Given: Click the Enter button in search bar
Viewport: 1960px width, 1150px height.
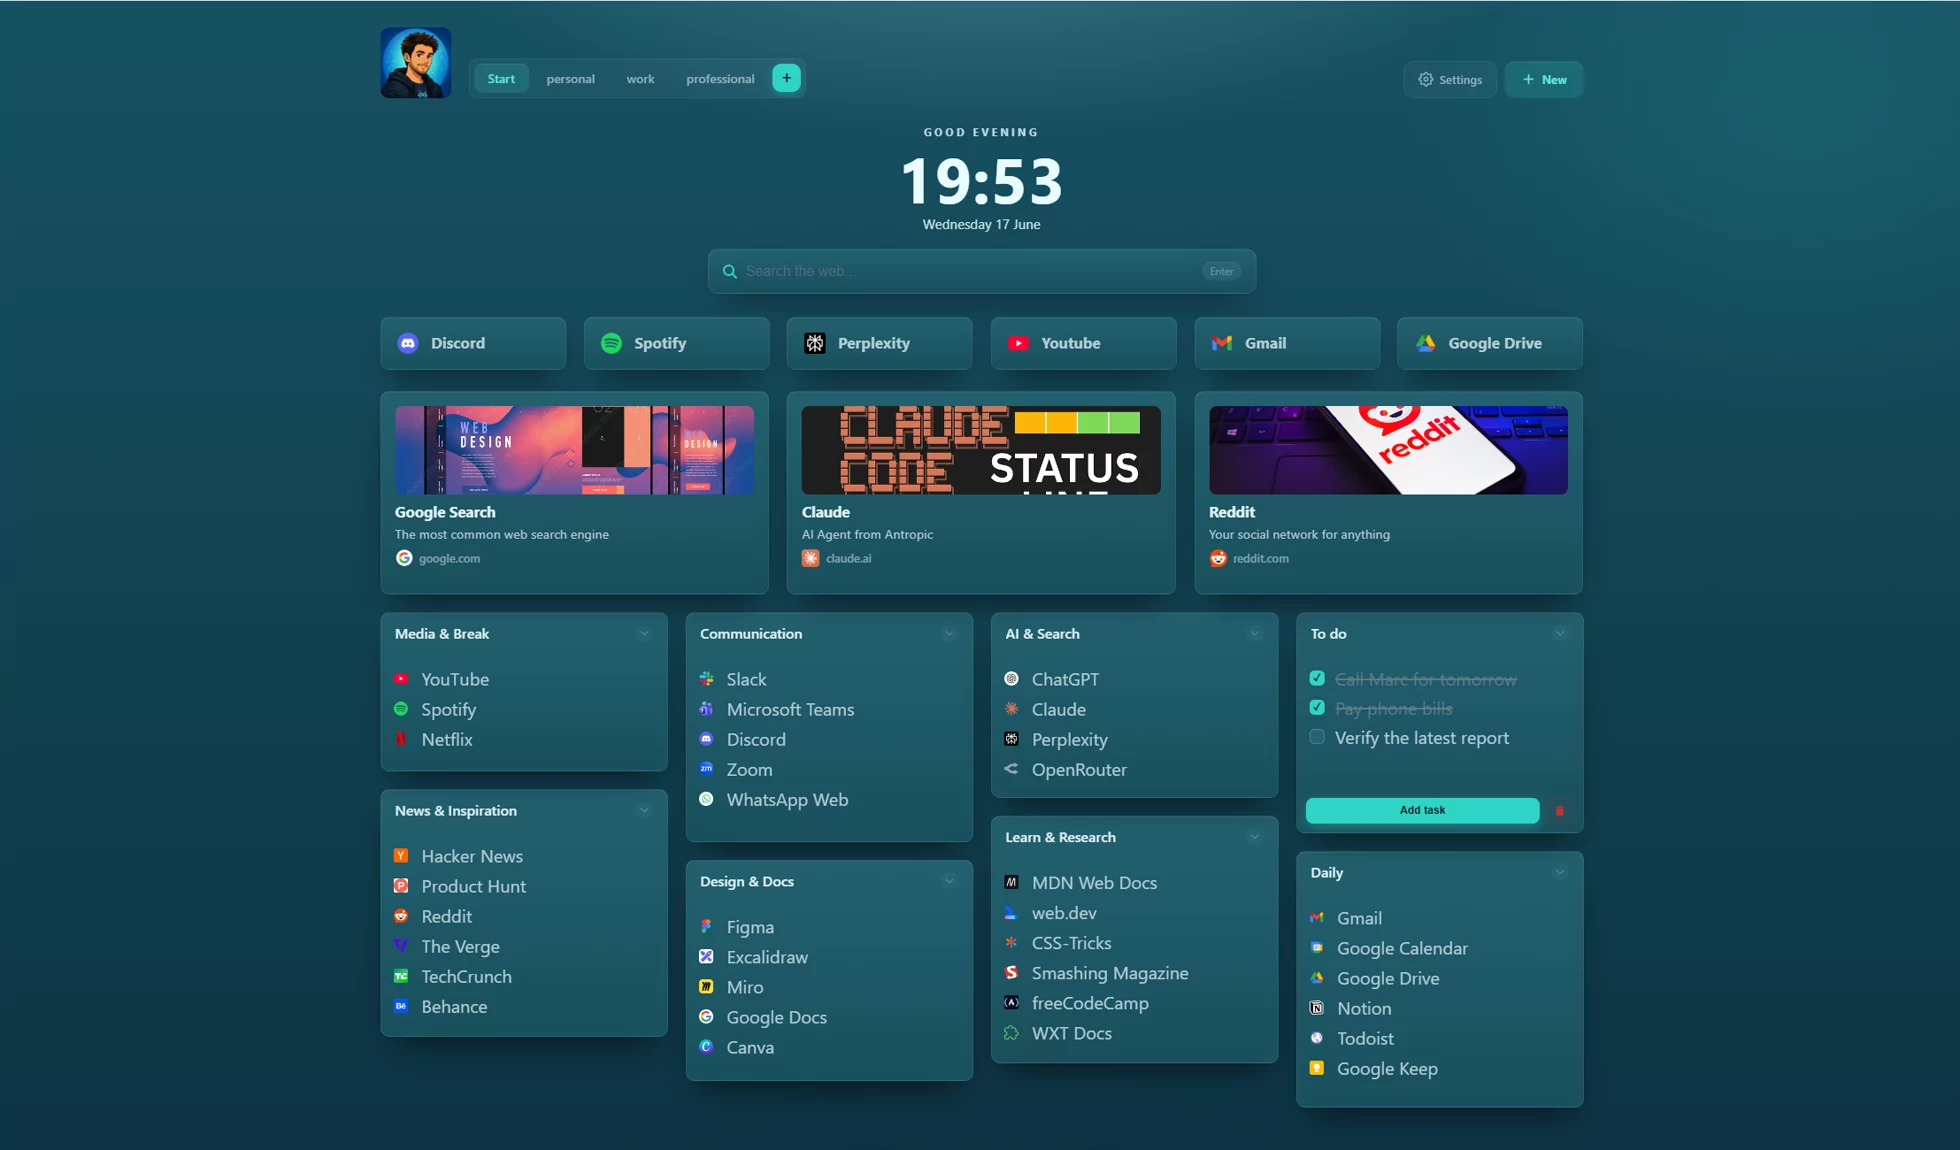Looking at the screenshot, I should point(1221,271).
